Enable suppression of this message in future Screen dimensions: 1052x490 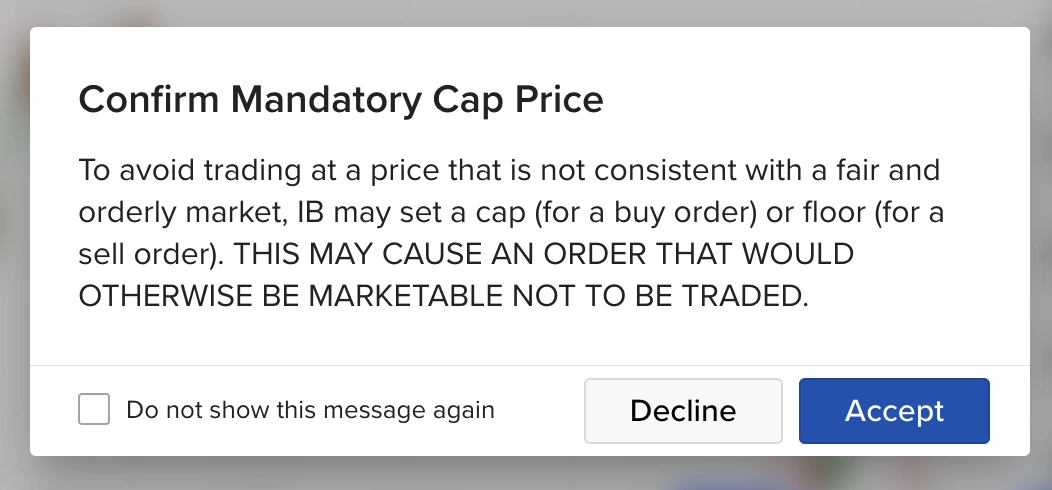click(94, 409)
